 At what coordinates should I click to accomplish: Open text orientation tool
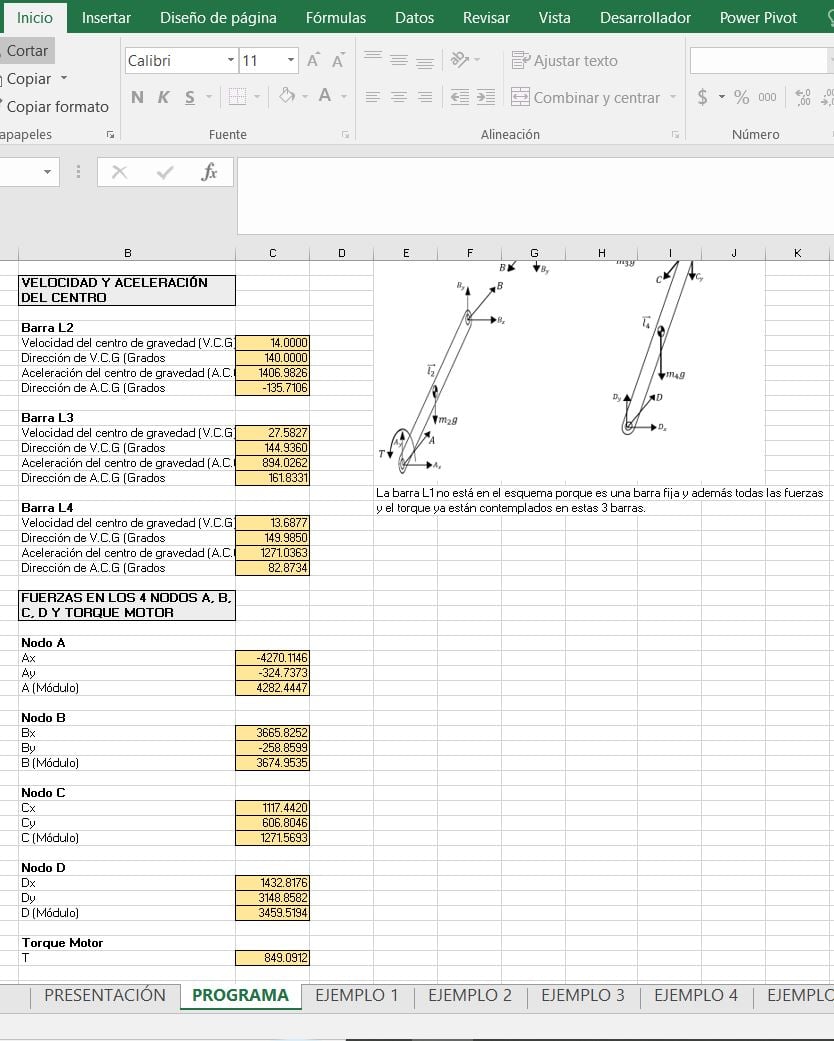coord(459,60)
